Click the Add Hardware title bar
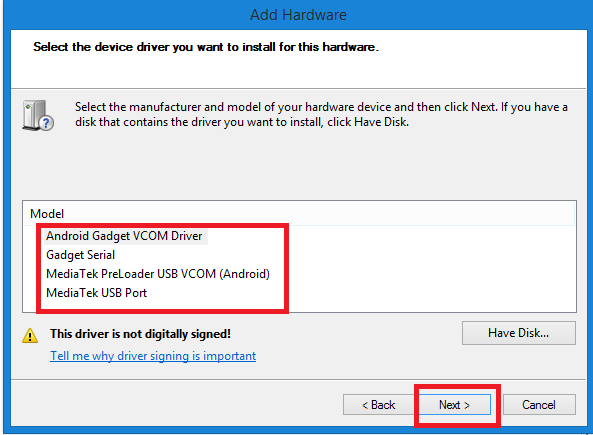Viewport: 593px width, 435px height. pos(298,15)
